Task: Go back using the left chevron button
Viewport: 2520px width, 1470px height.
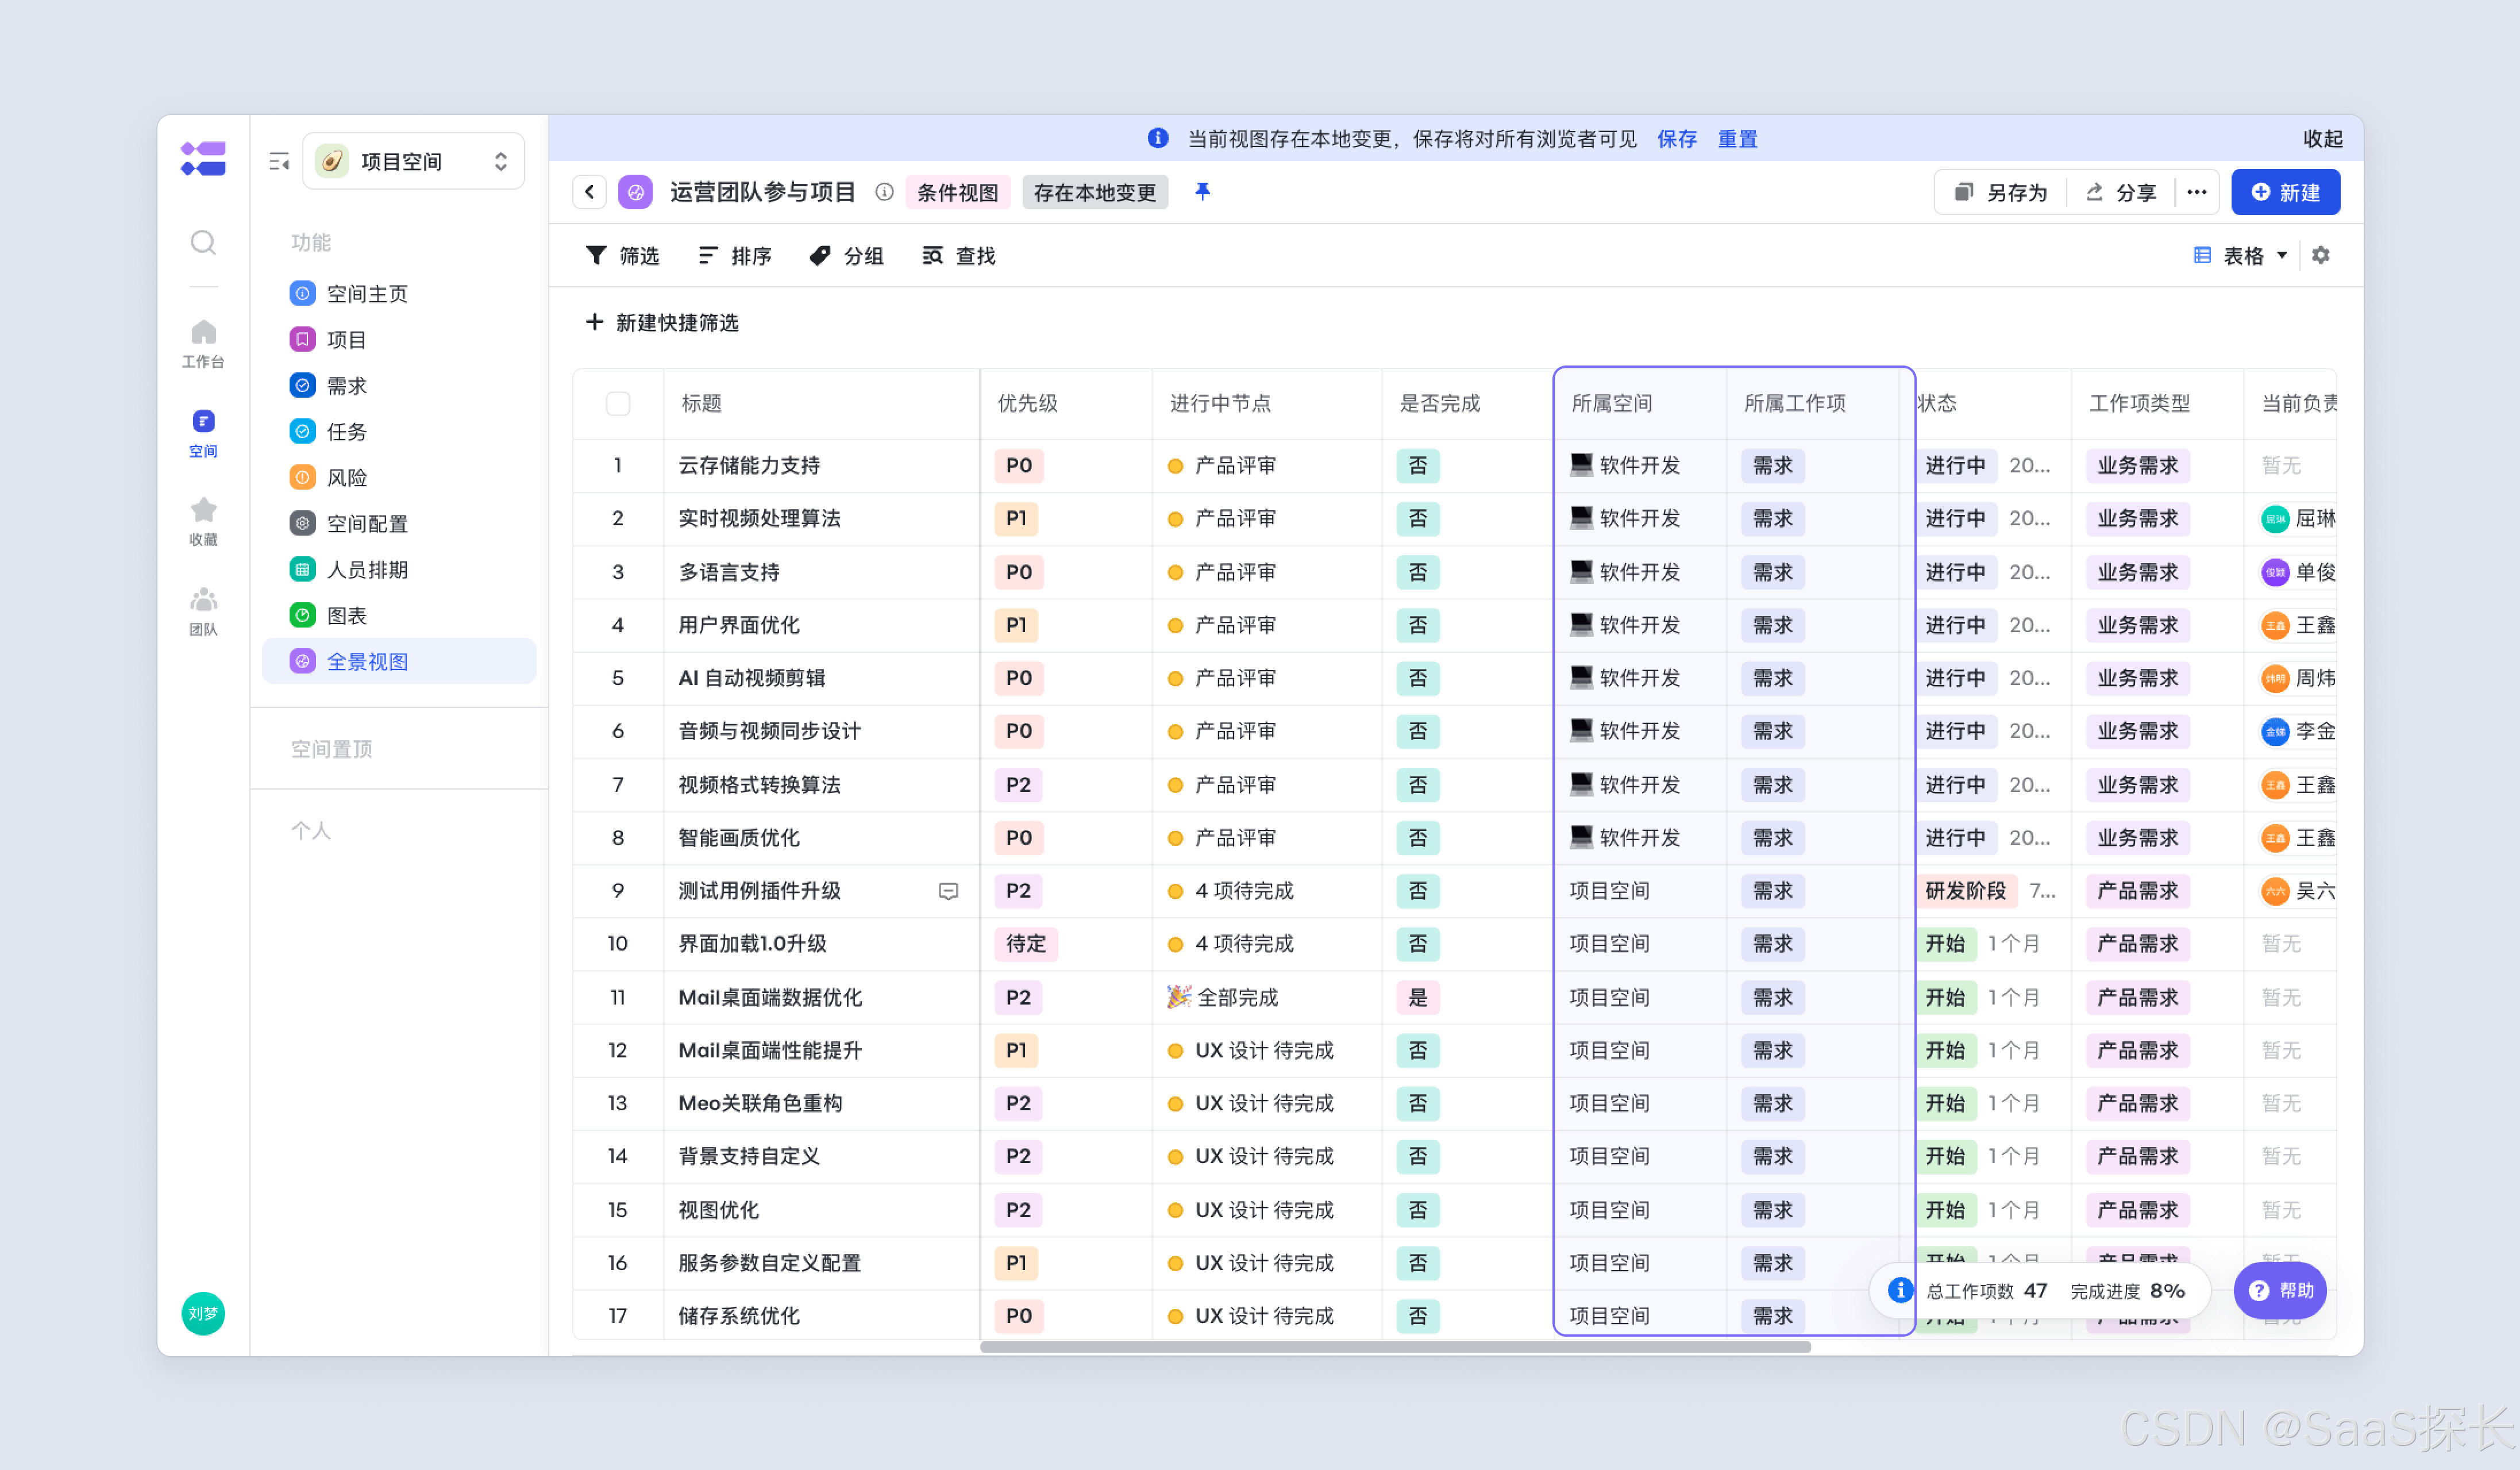Action: [589, 191]
